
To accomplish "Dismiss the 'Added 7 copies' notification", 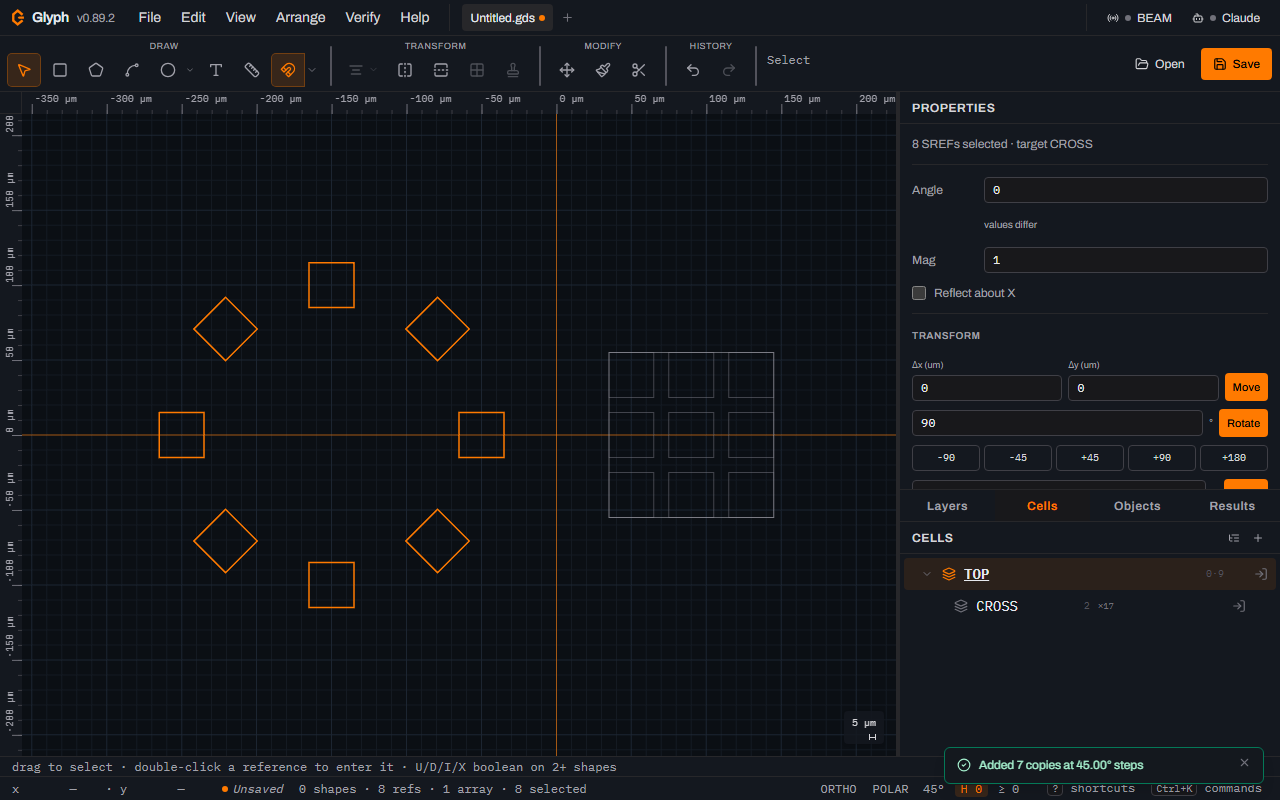I will (1244, 763).
